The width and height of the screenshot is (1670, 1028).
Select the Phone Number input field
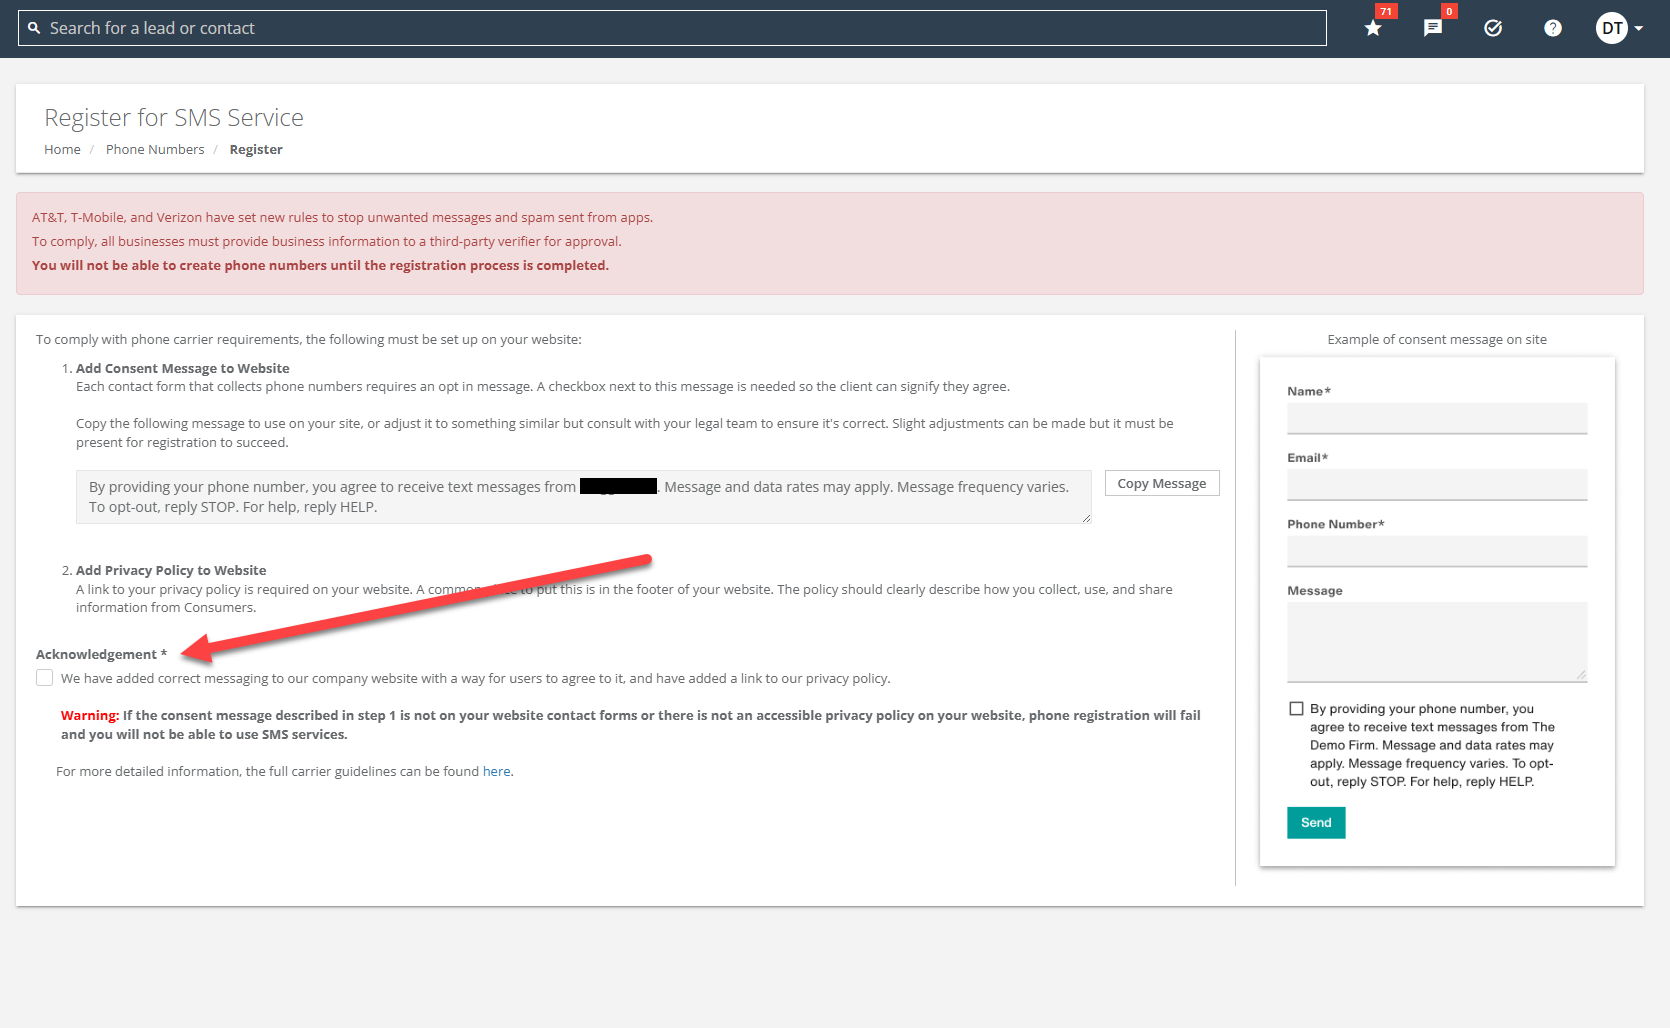pos(1436,551)
